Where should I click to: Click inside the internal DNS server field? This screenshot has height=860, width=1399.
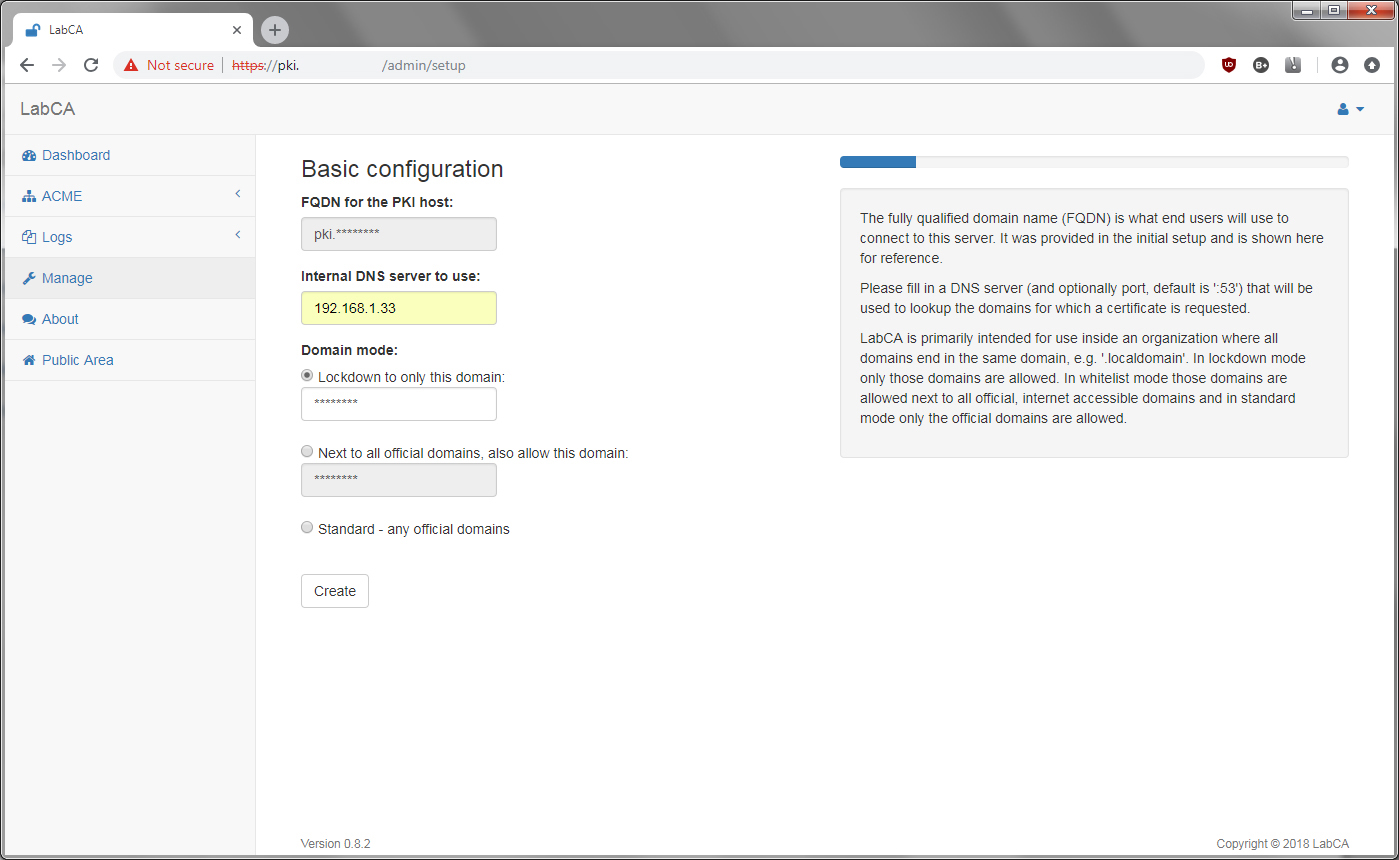(398, 308)
